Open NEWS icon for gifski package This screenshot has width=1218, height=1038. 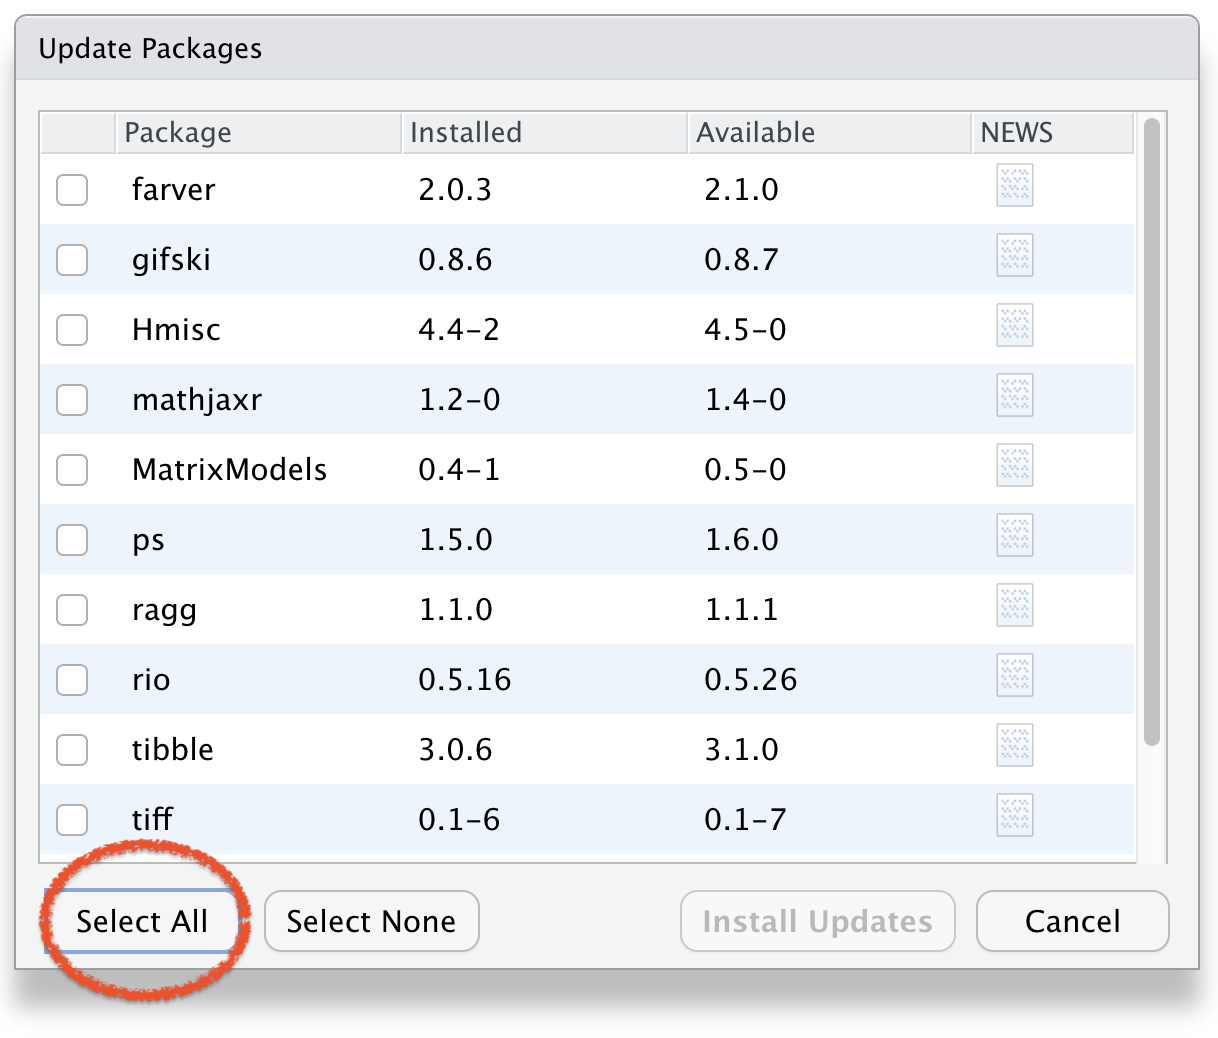[x=1014, y=257]
